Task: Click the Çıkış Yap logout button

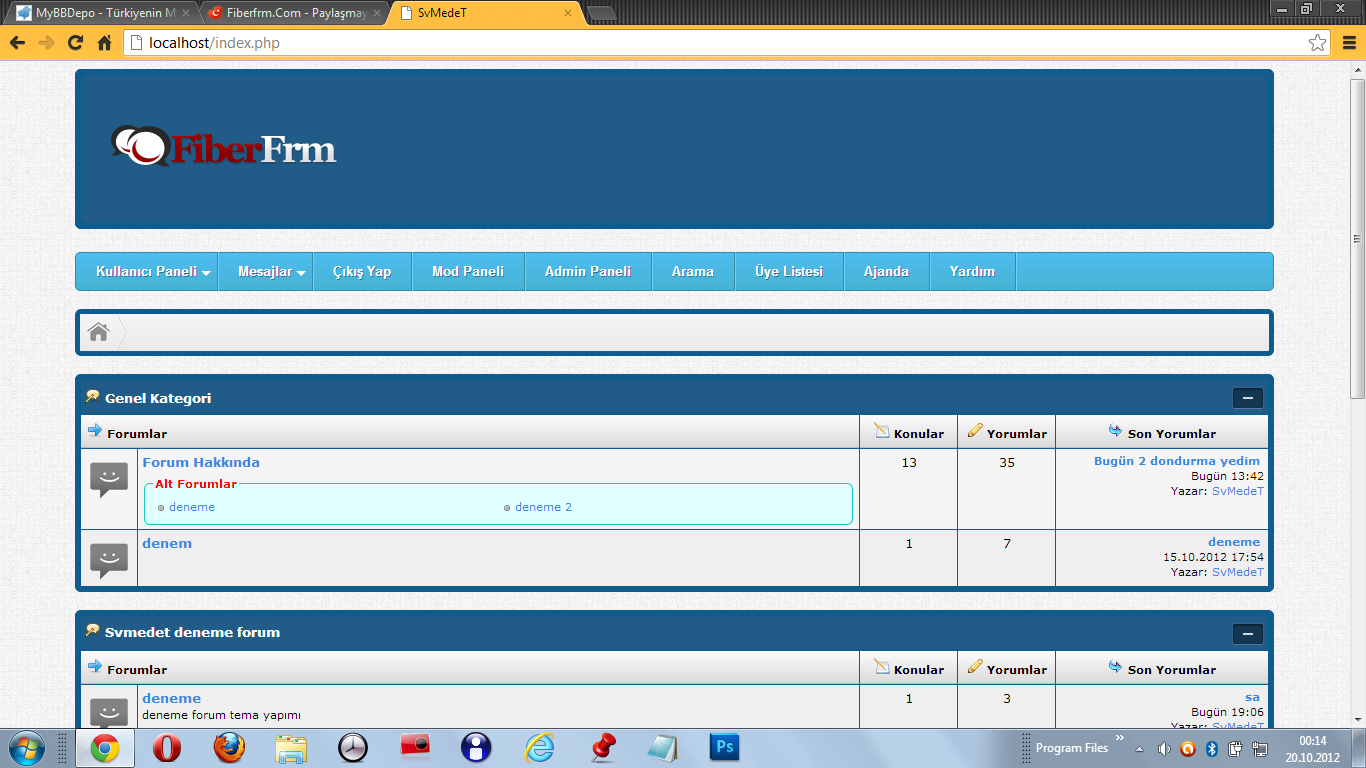Action: point(362,271)
